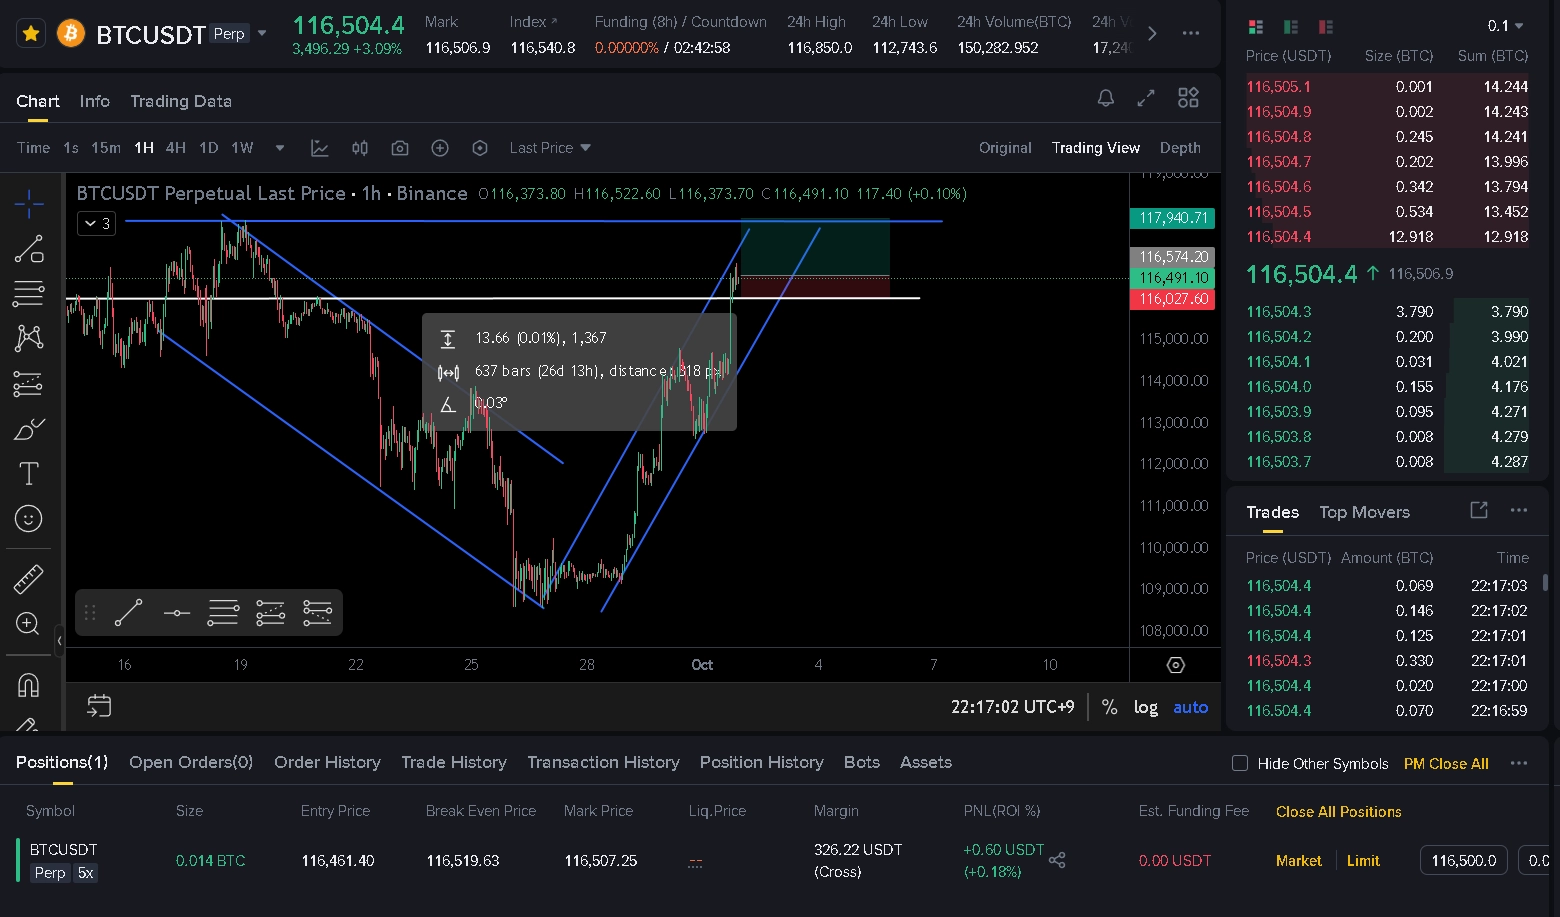Pop out the Trades panel
This screenshot has width=1560, height=917.
pos(1479,510)
